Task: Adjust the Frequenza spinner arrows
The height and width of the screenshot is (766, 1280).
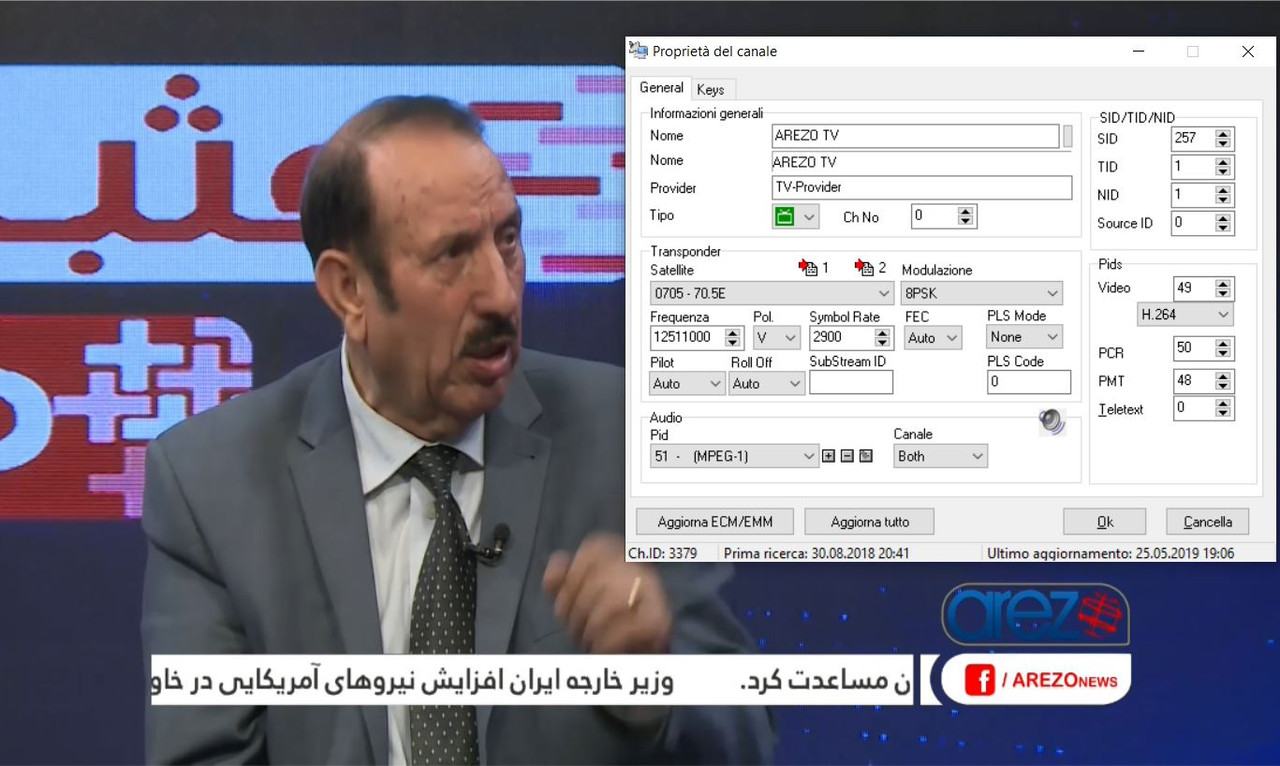Action: coord(734,338)
